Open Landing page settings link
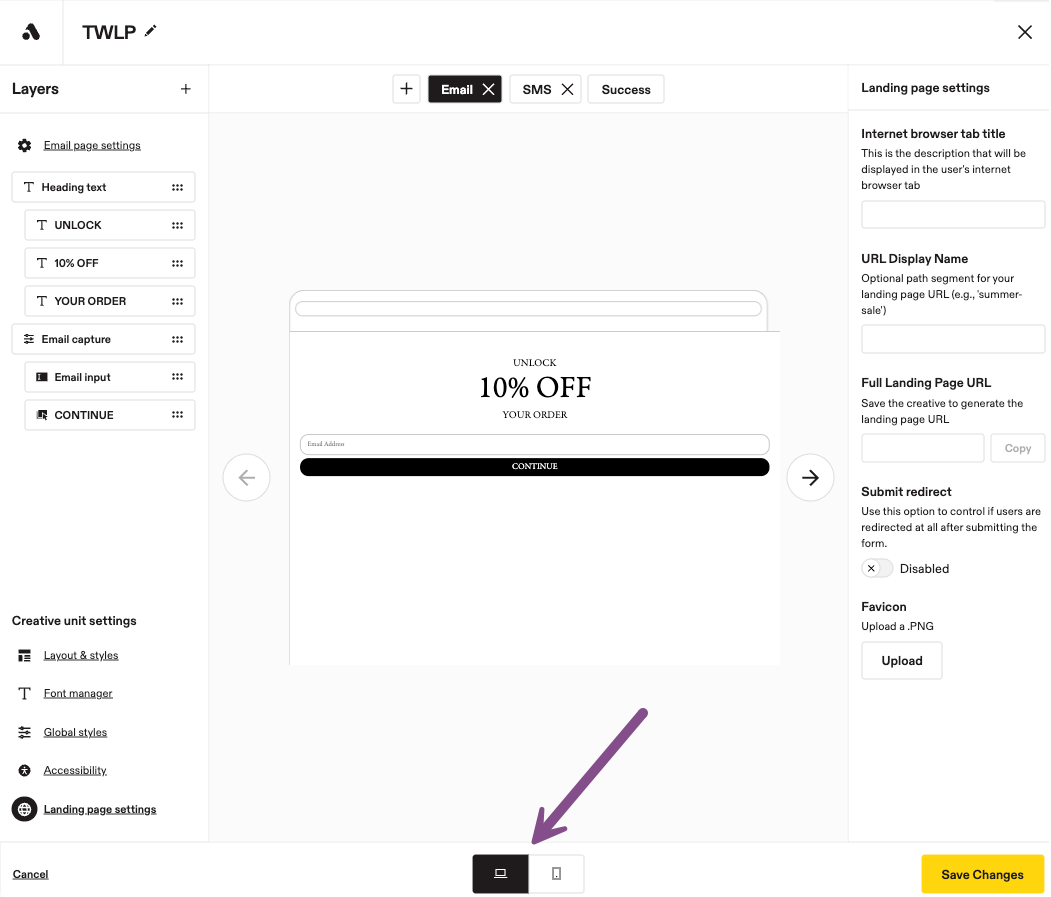 click(x=100, y=809)
